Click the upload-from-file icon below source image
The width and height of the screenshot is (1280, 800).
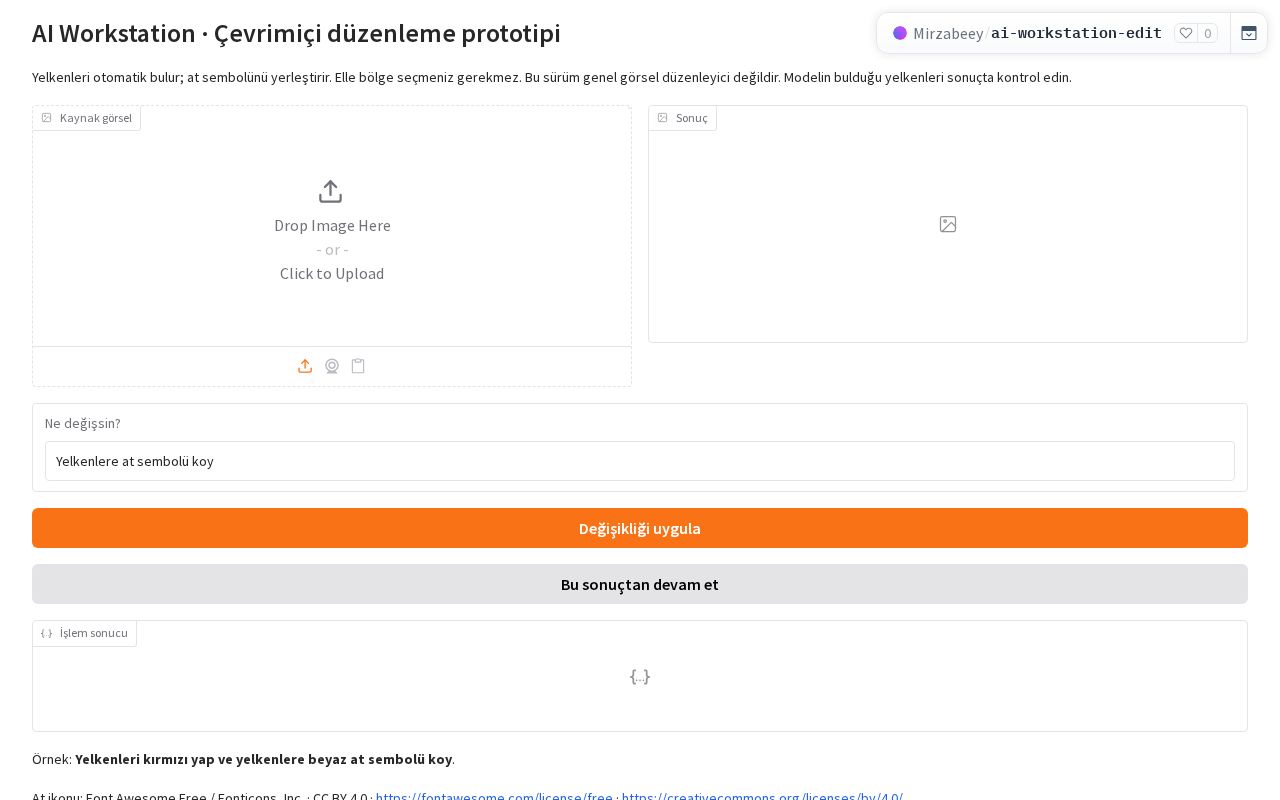click(x=305, y=366)
